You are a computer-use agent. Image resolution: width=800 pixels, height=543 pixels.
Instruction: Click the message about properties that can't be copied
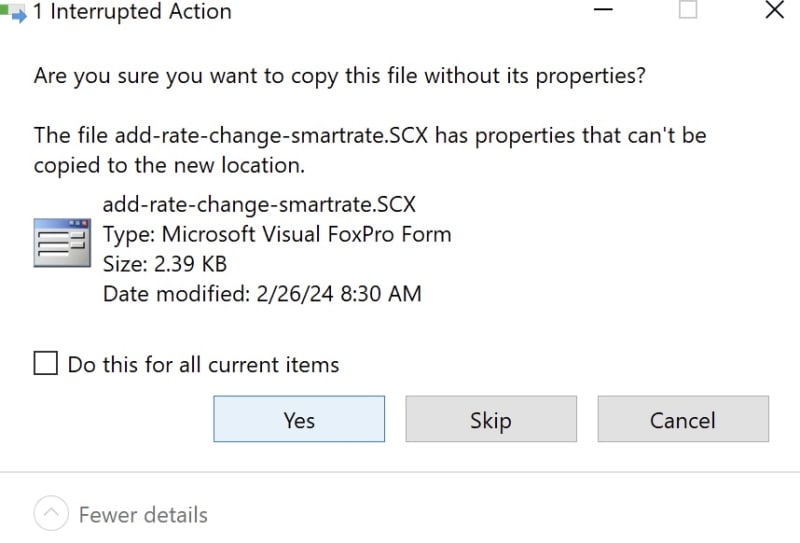coord(370,151)
